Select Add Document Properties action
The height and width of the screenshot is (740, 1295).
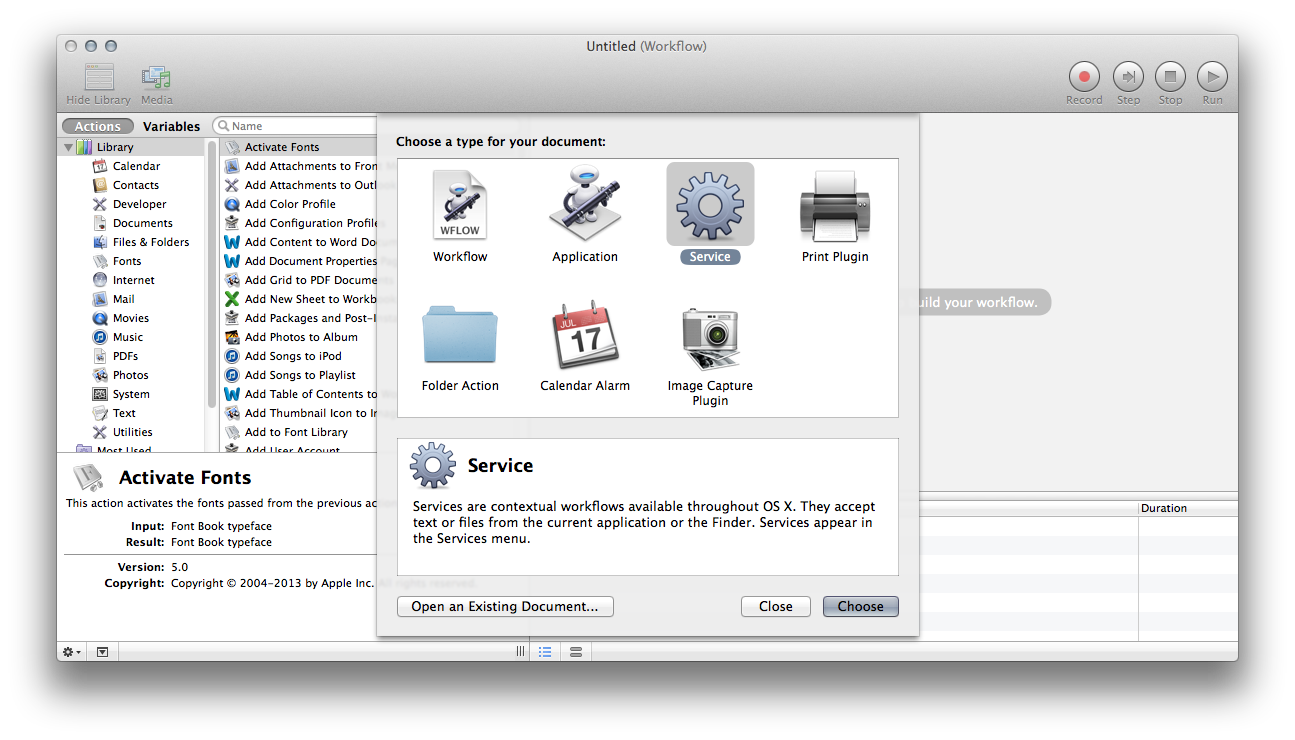point(299,261)
